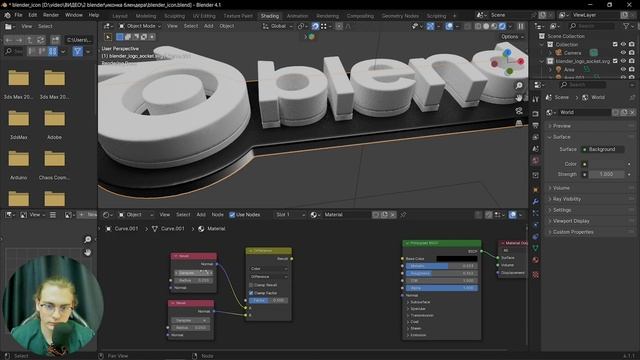Image resolution: width=640 pixels, height=360 pixels.
Task: Open the node editor Node menu
Action: pyautogui.click(x=217, y=215)
